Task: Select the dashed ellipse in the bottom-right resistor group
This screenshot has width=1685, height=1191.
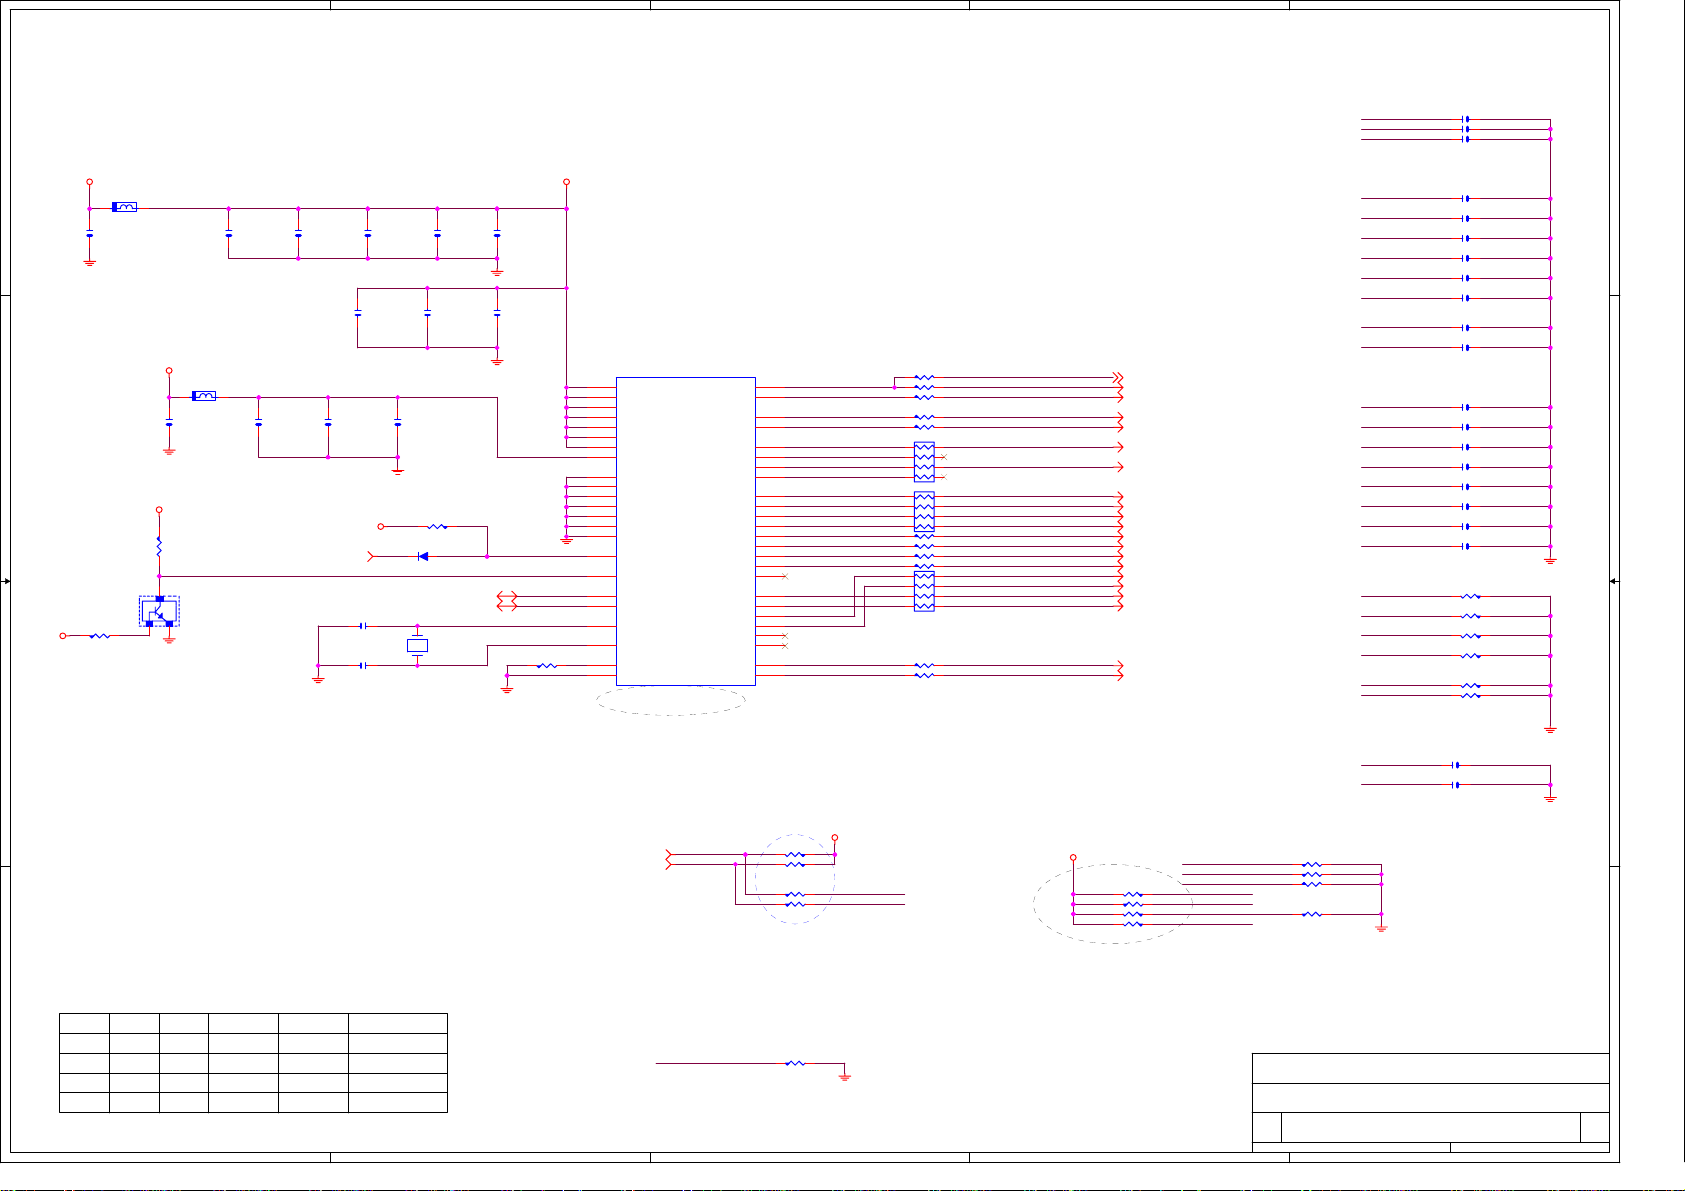Action: pyautogui.click(x=1112, y=904)
